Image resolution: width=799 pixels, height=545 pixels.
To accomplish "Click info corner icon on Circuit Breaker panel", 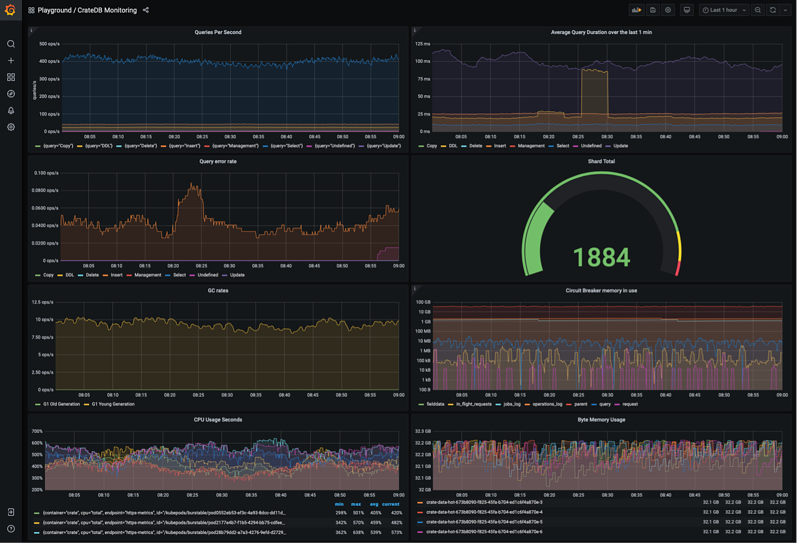I will tap(414, 289).
